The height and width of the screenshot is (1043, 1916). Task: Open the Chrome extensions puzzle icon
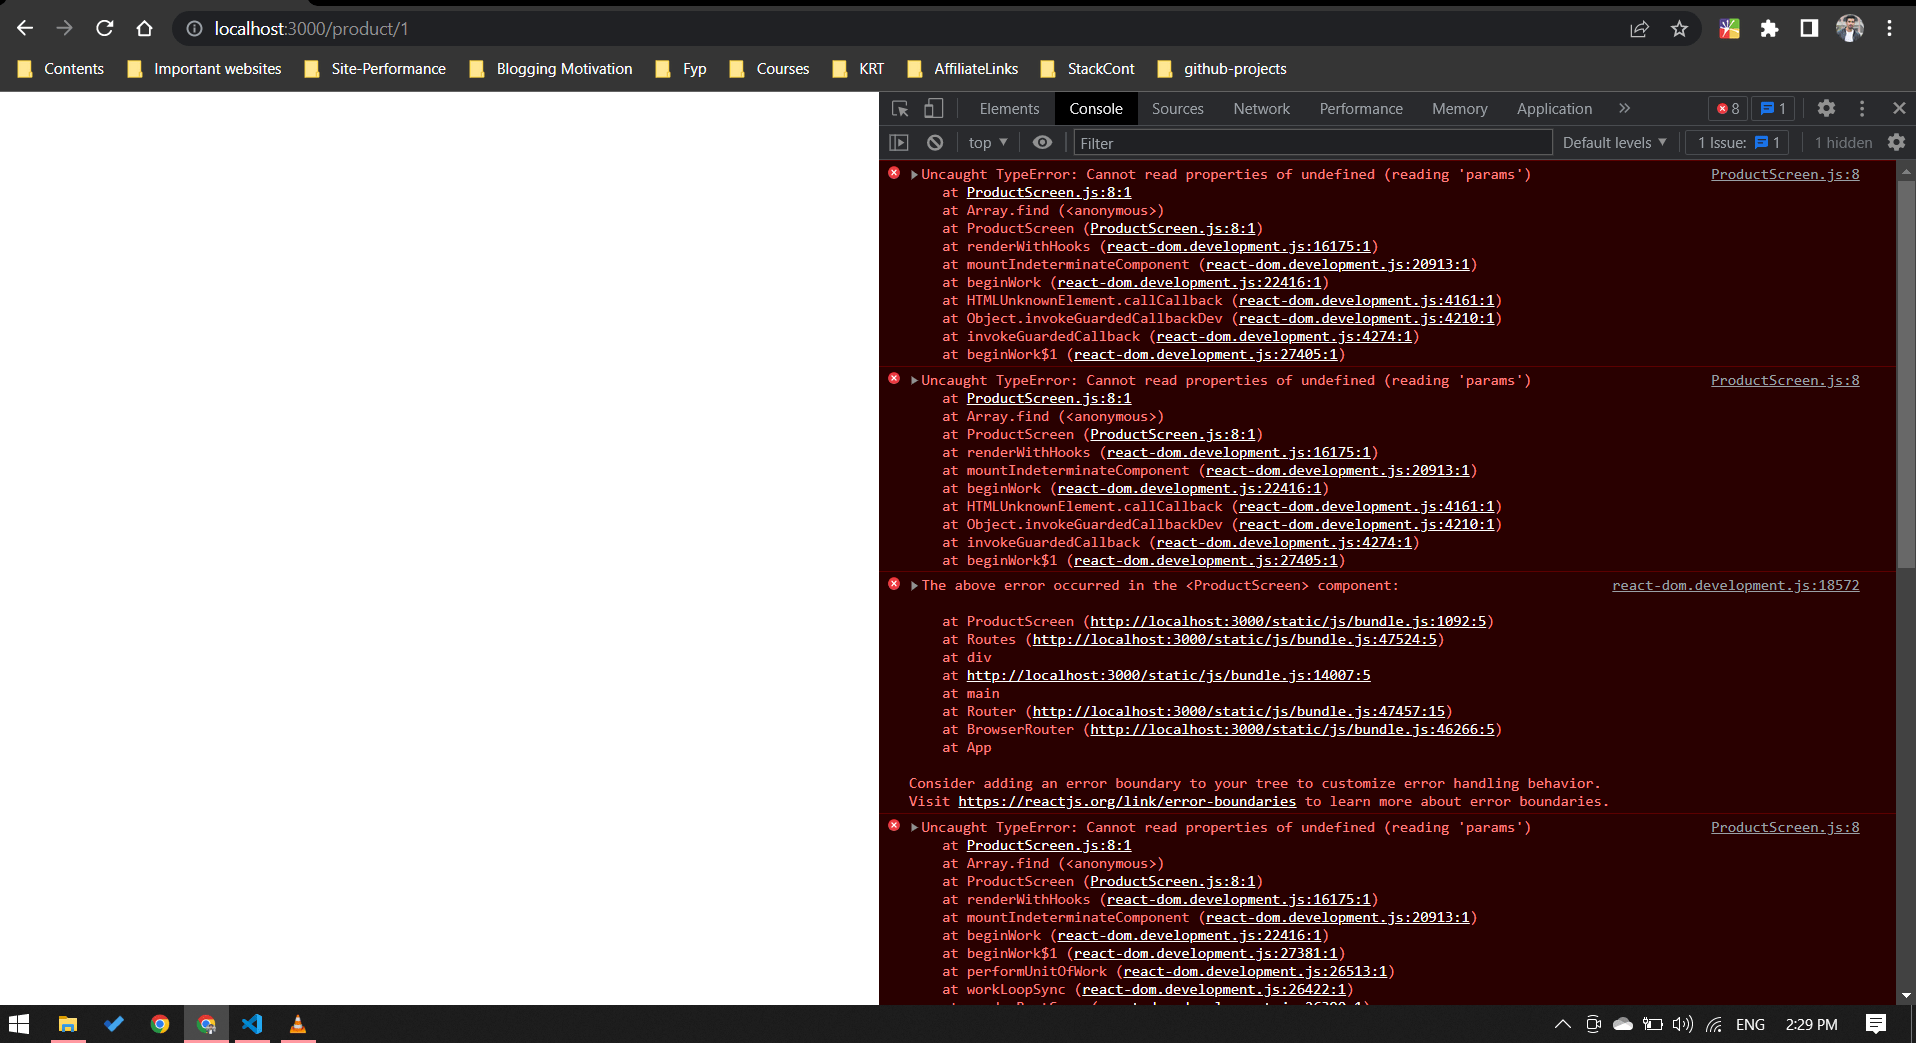click(1769, 29)
